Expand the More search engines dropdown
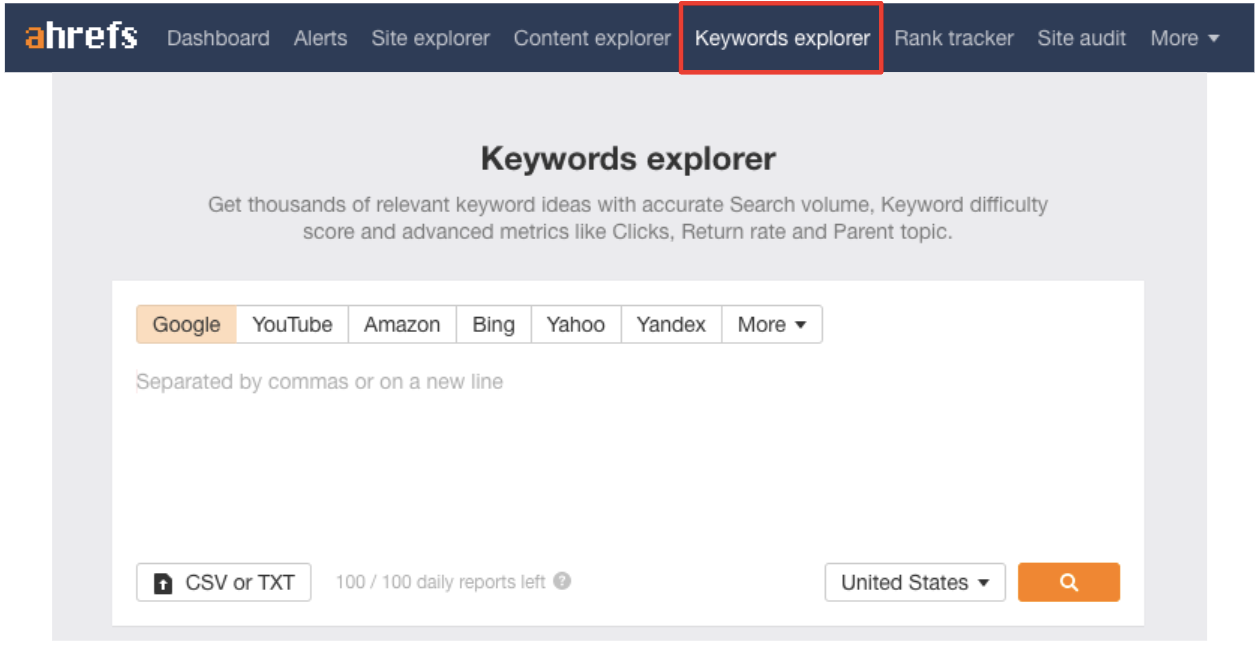 (x=771, y=325)
